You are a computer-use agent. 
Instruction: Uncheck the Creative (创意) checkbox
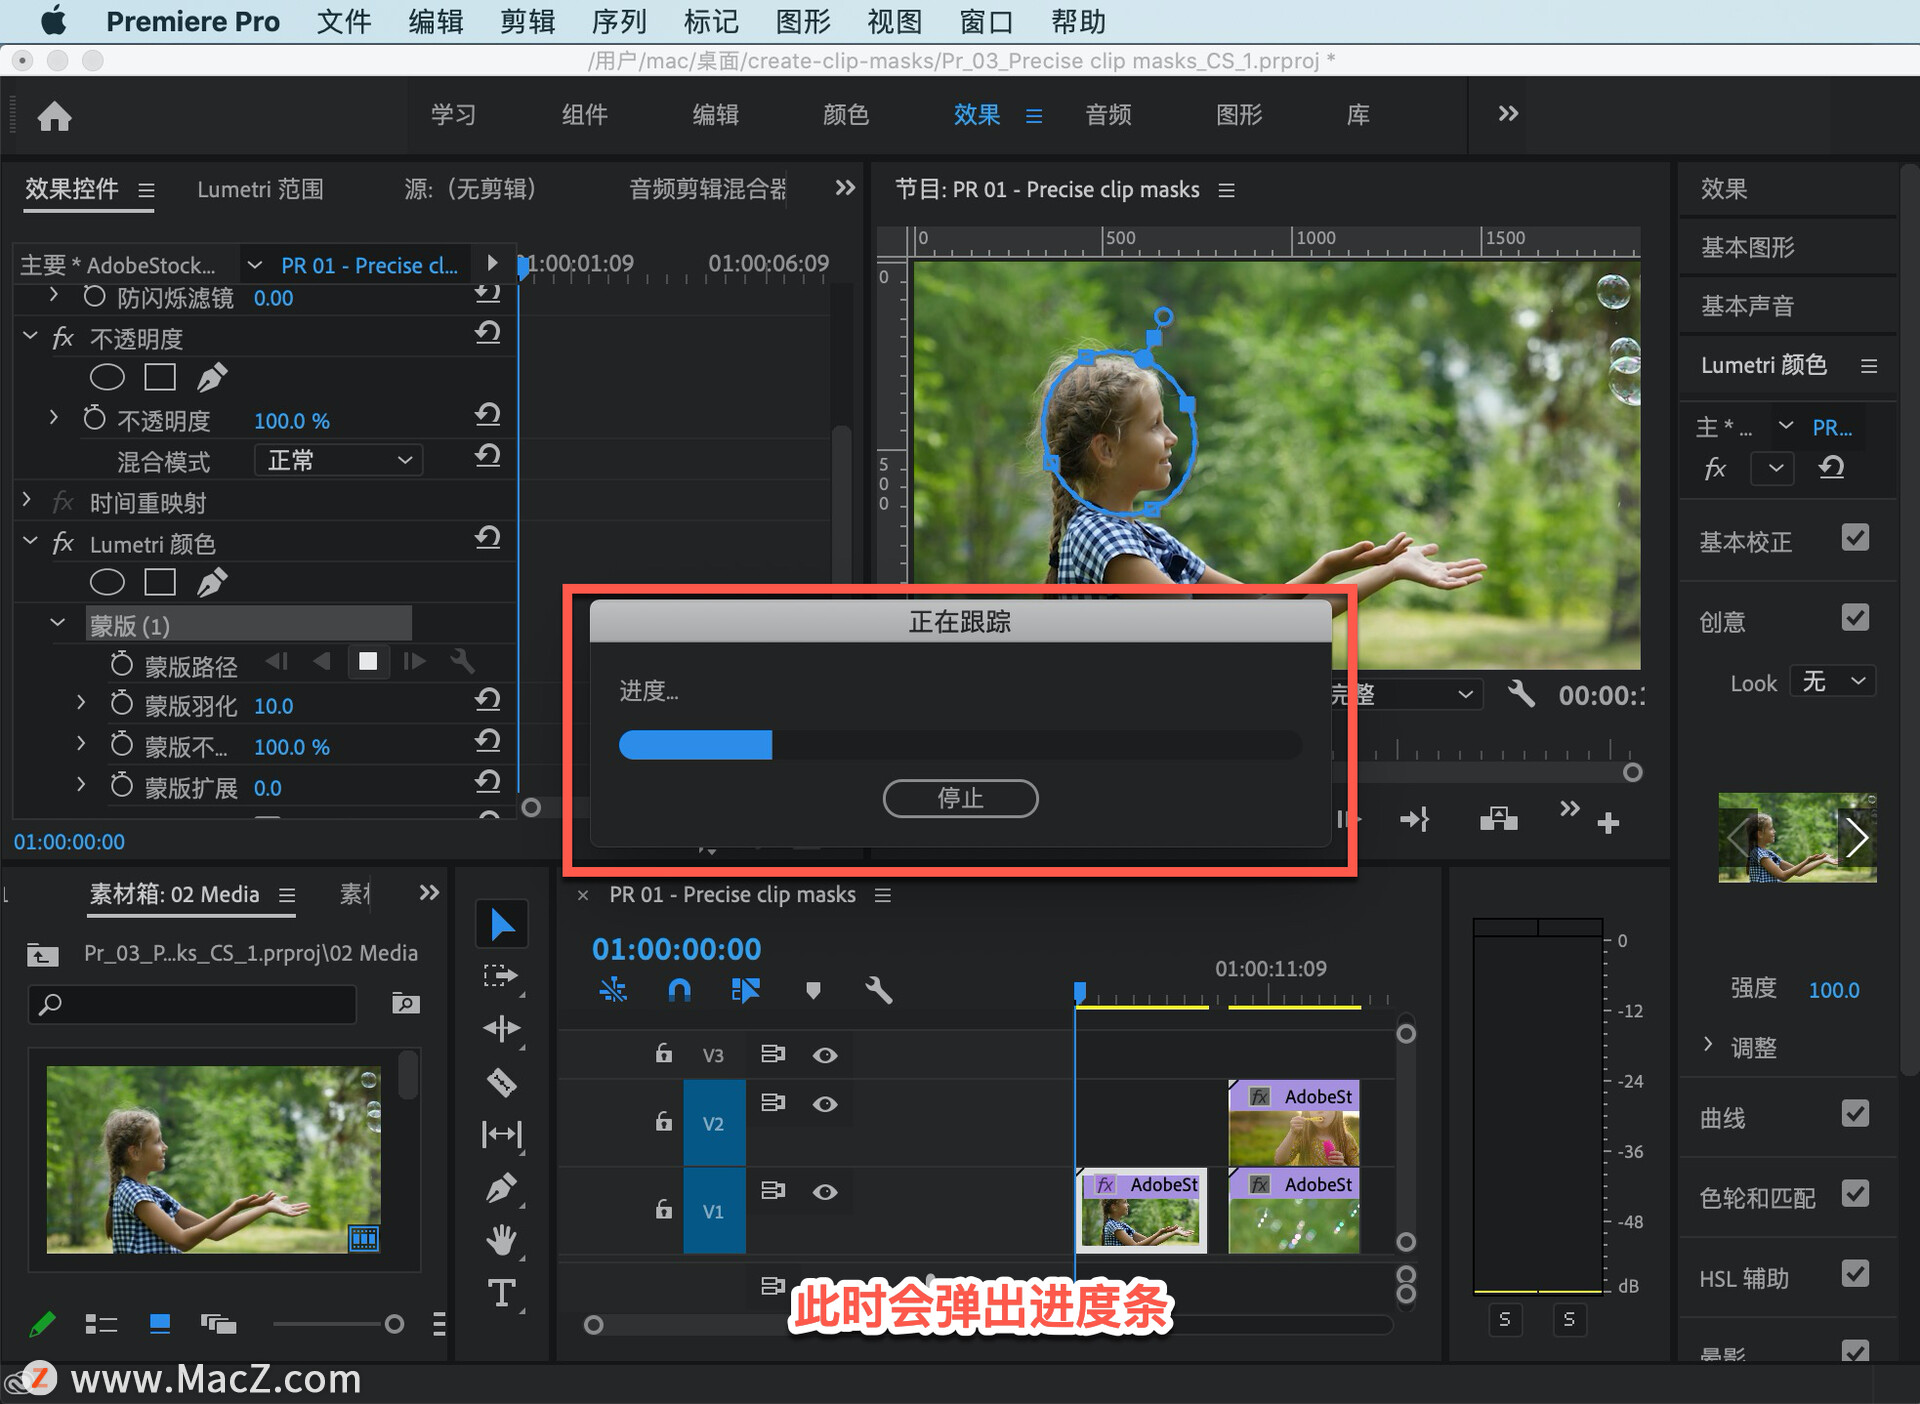(x=1855, y=618)
